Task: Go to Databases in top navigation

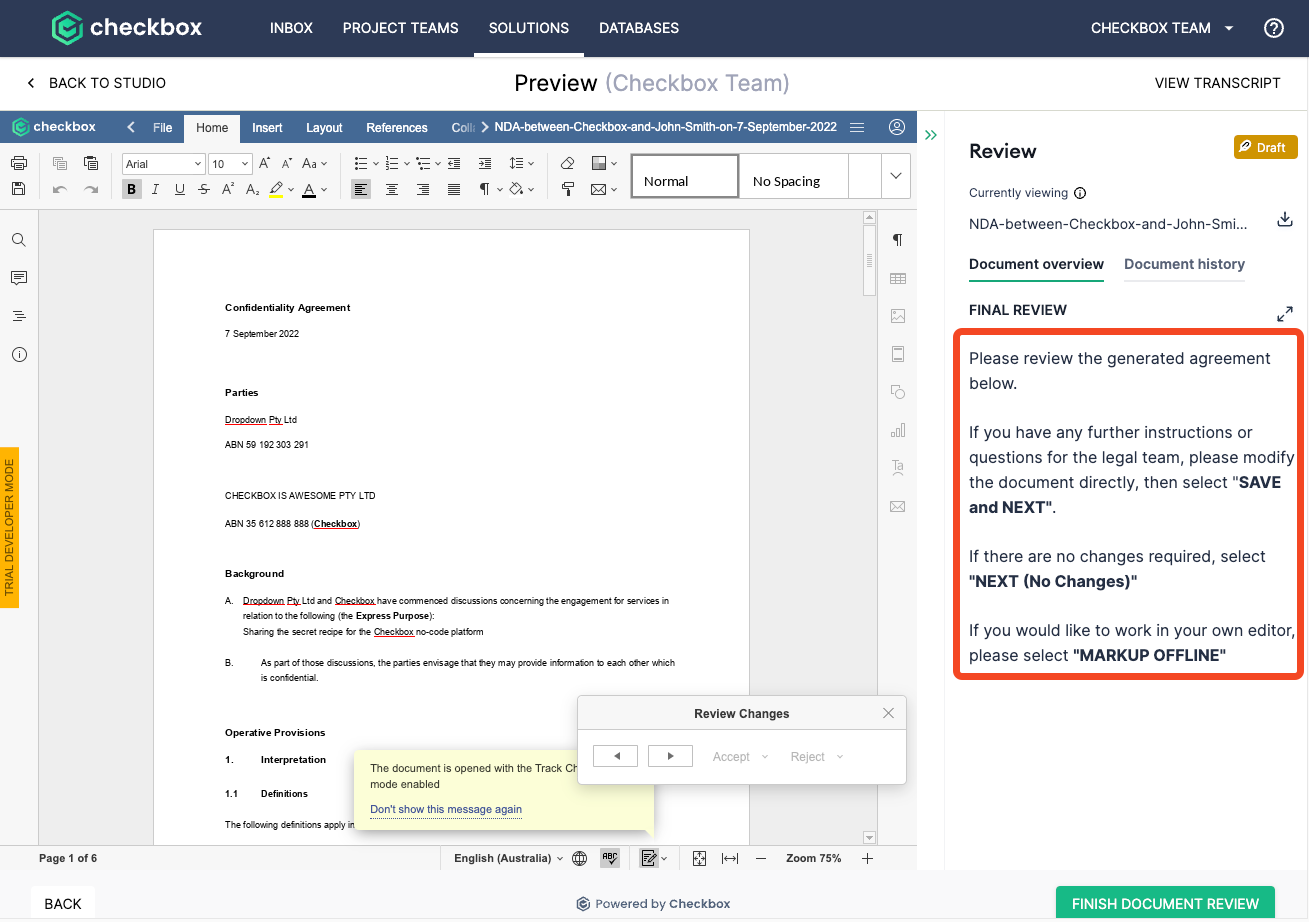Action: [639, 28]
